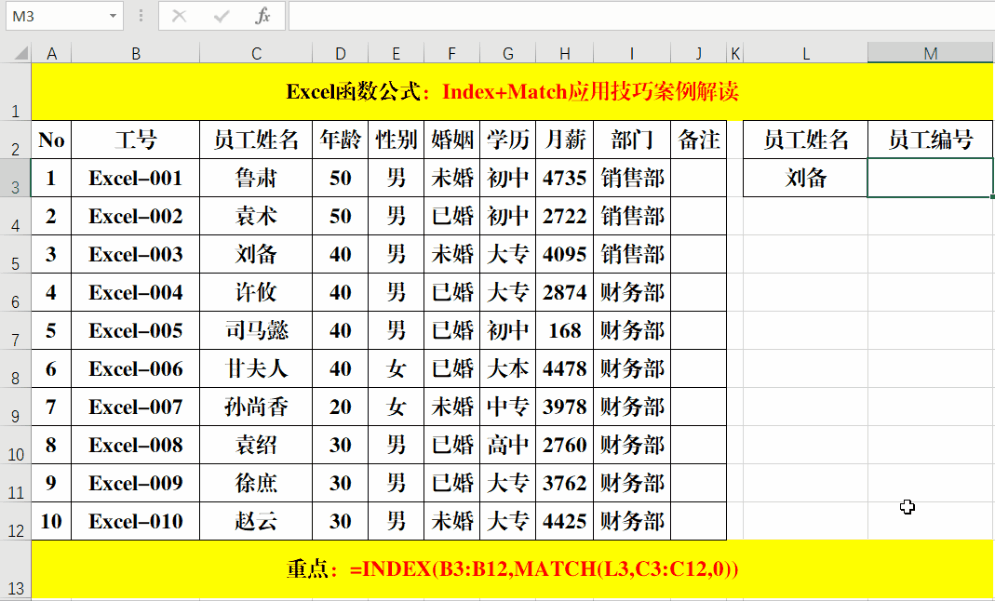Screen dimensions: 995x601
Task: Click No cell '6'
Action: coord(51,368)
